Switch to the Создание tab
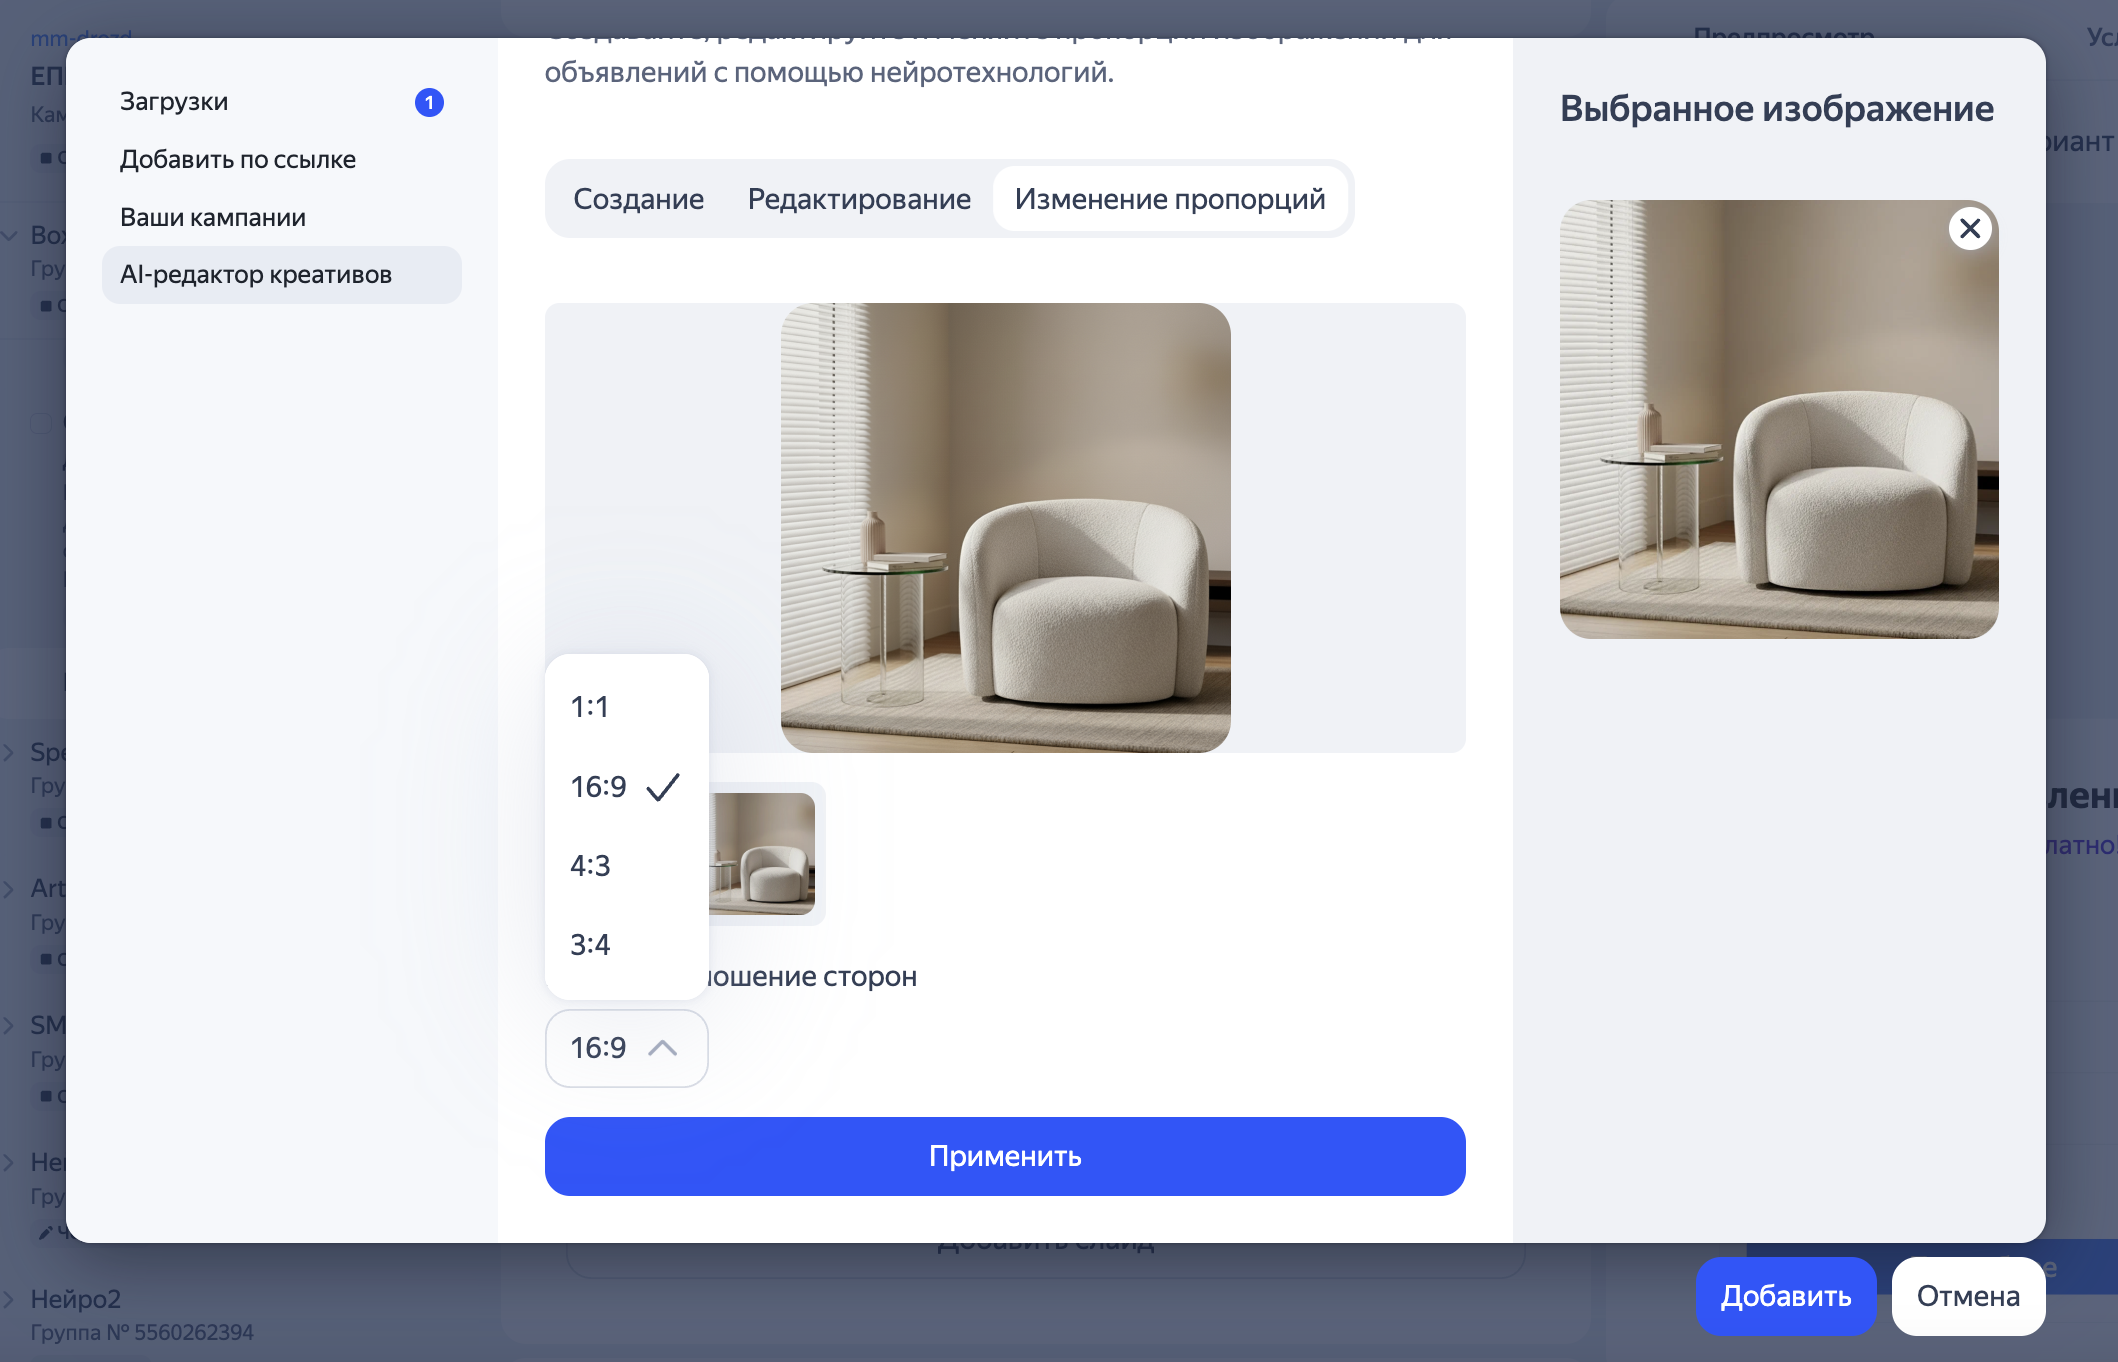2118x1362 pixels. click(638, 199)
